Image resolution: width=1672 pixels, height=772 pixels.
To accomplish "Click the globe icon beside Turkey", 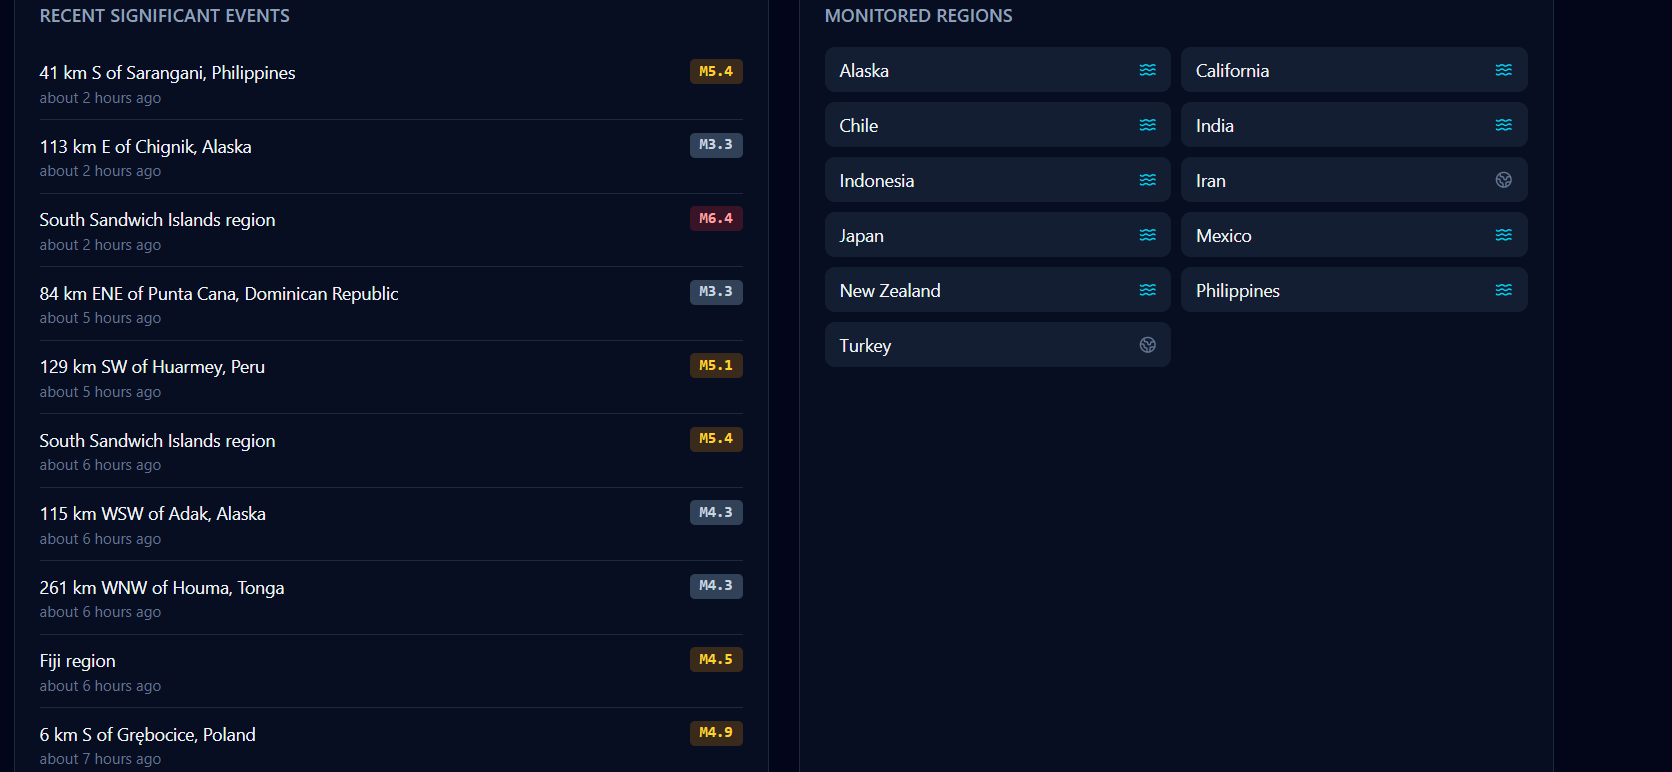I will (1147, 345).
